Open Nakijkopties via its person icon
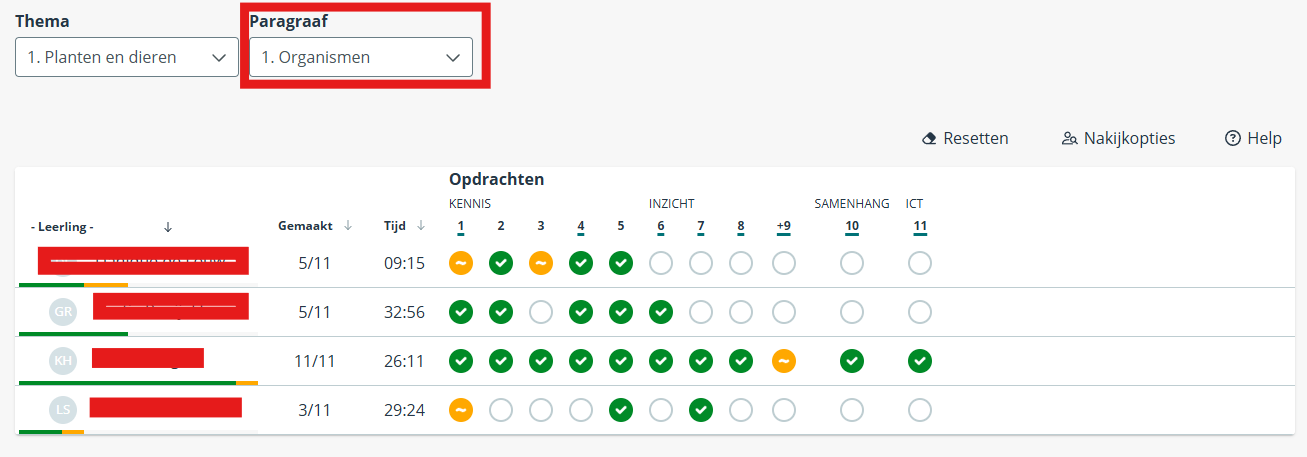Image resolution: width=1307 pixels, height=457 pixels. click(x=1070, y=139)
